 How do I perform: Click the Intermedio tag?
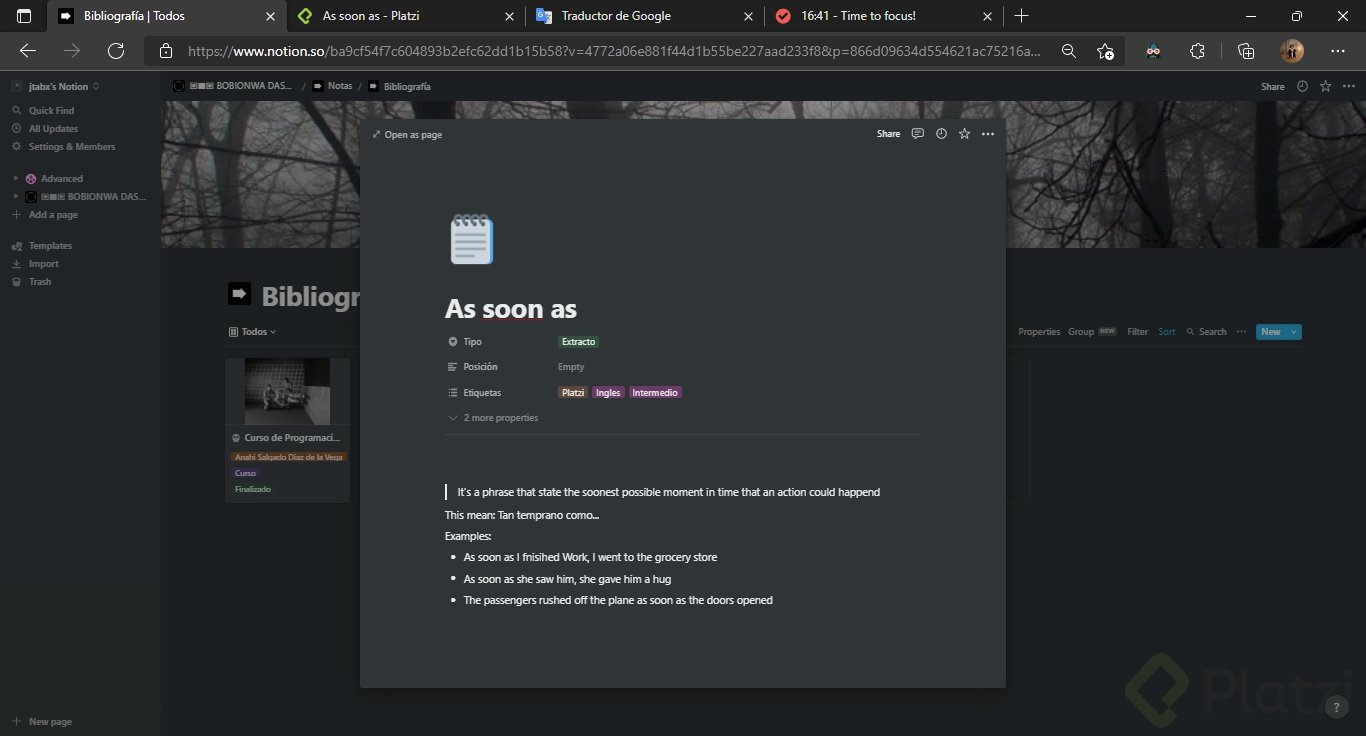point(655,393)
